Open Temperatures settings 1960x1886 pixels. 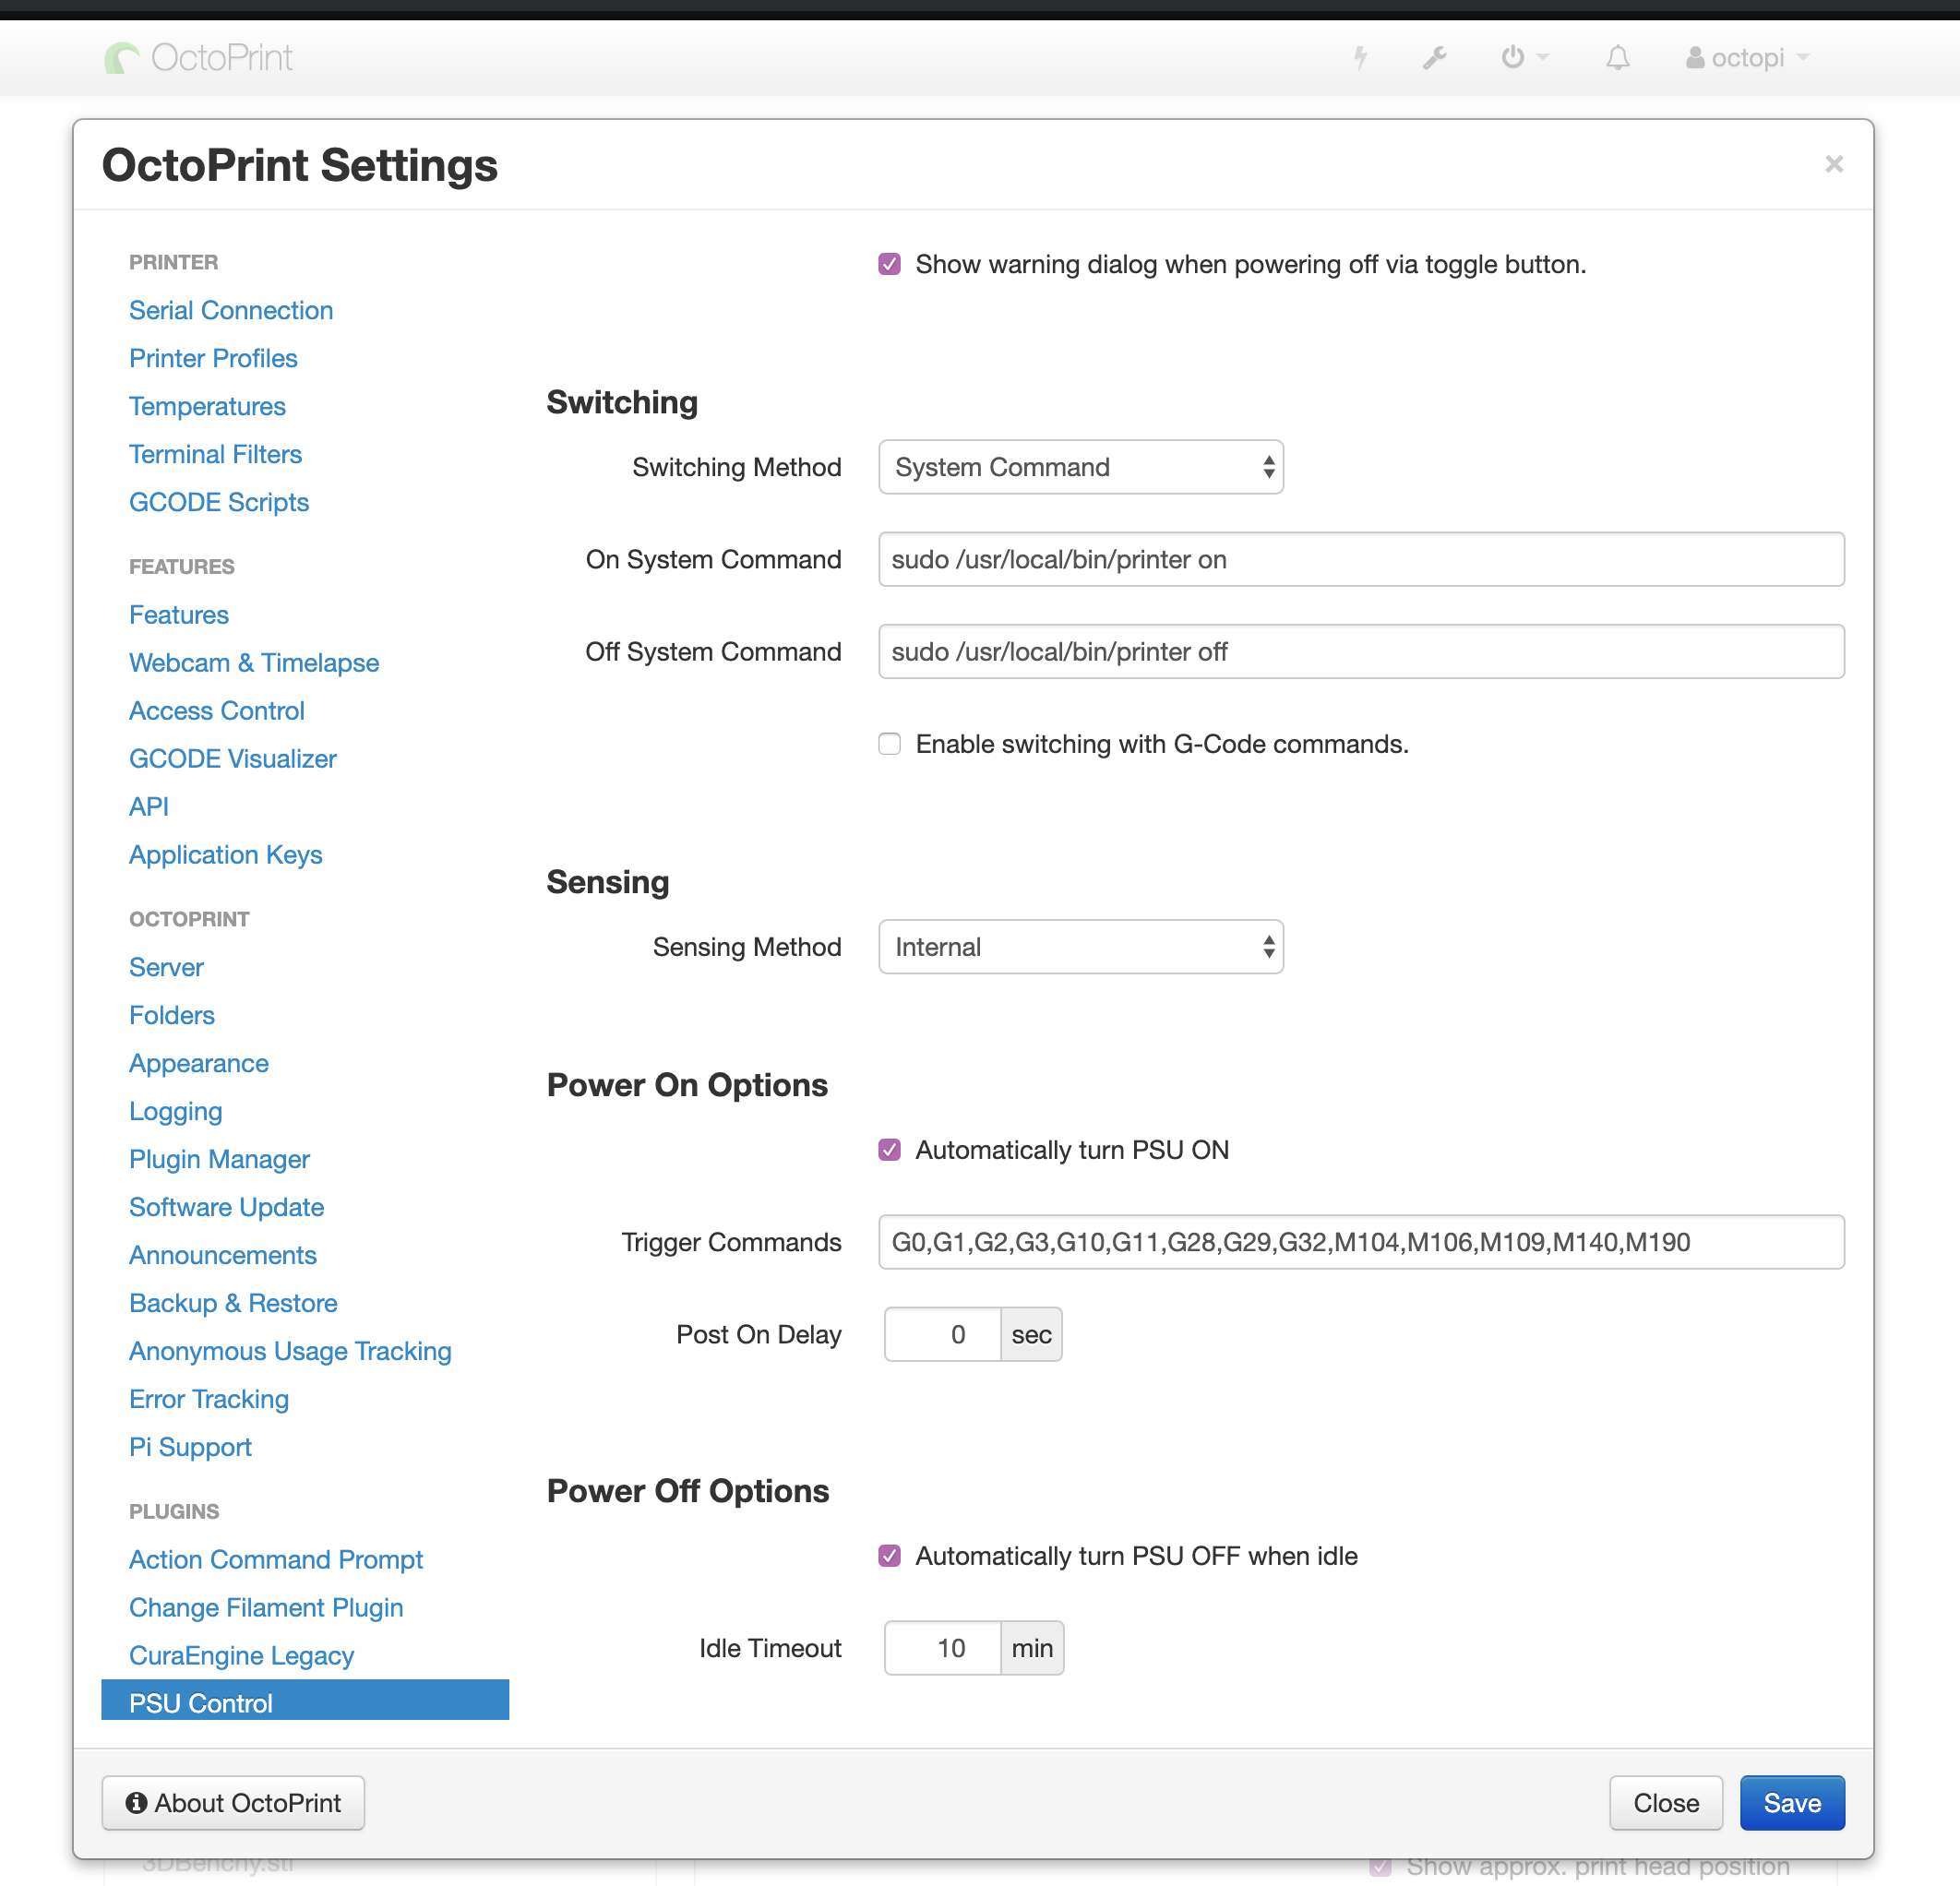pyautogui.click(x=207, y=406)
